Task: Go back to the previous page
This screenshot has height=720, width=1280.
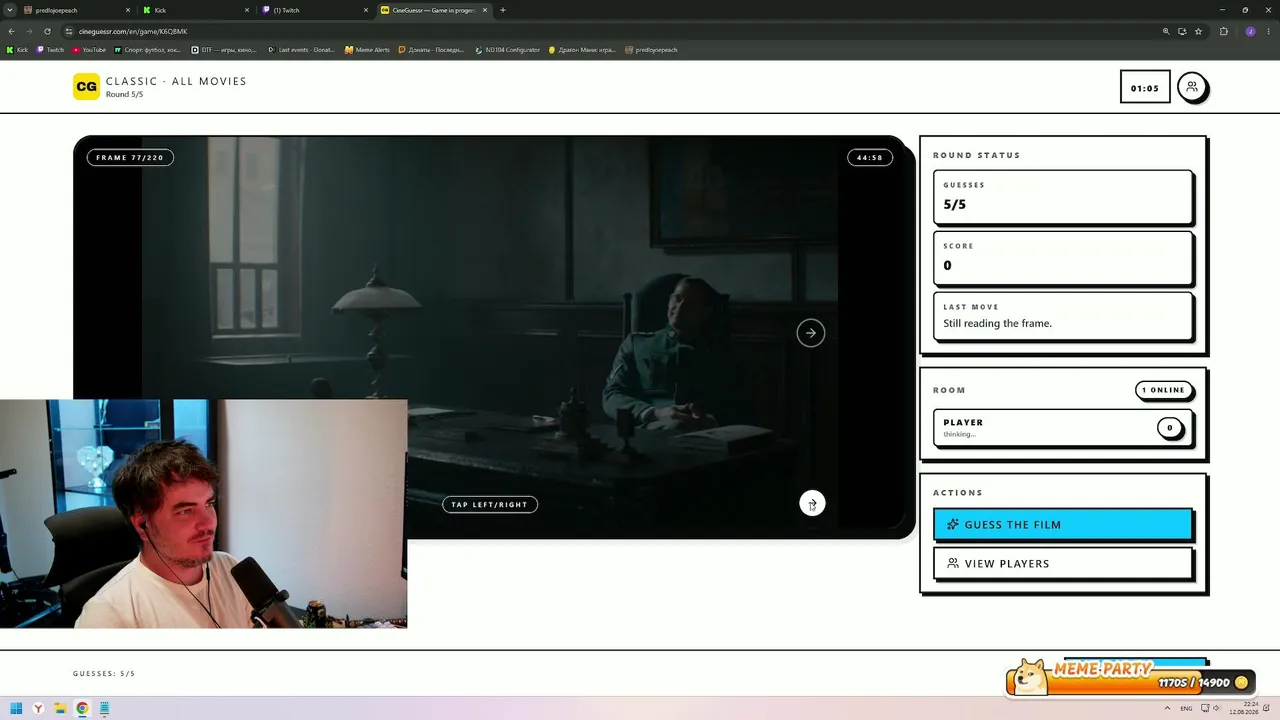Action: coord(12,31)
